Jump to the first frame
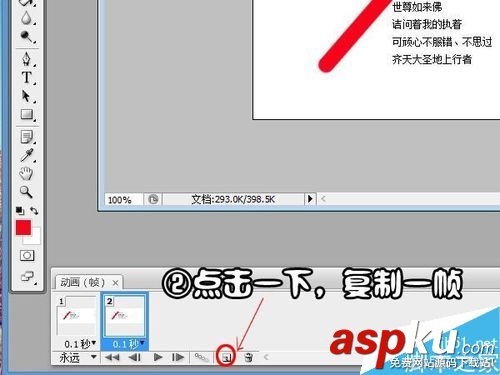The width and height of the screenshot is (500, 375). point(112,358)
